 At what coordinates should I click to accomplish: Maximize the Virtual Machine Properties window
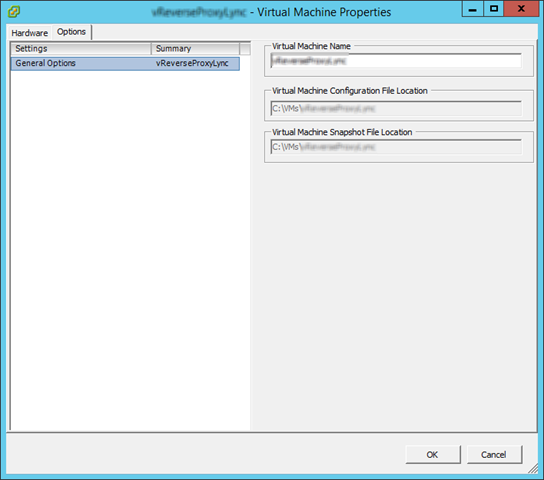point(494,9)
